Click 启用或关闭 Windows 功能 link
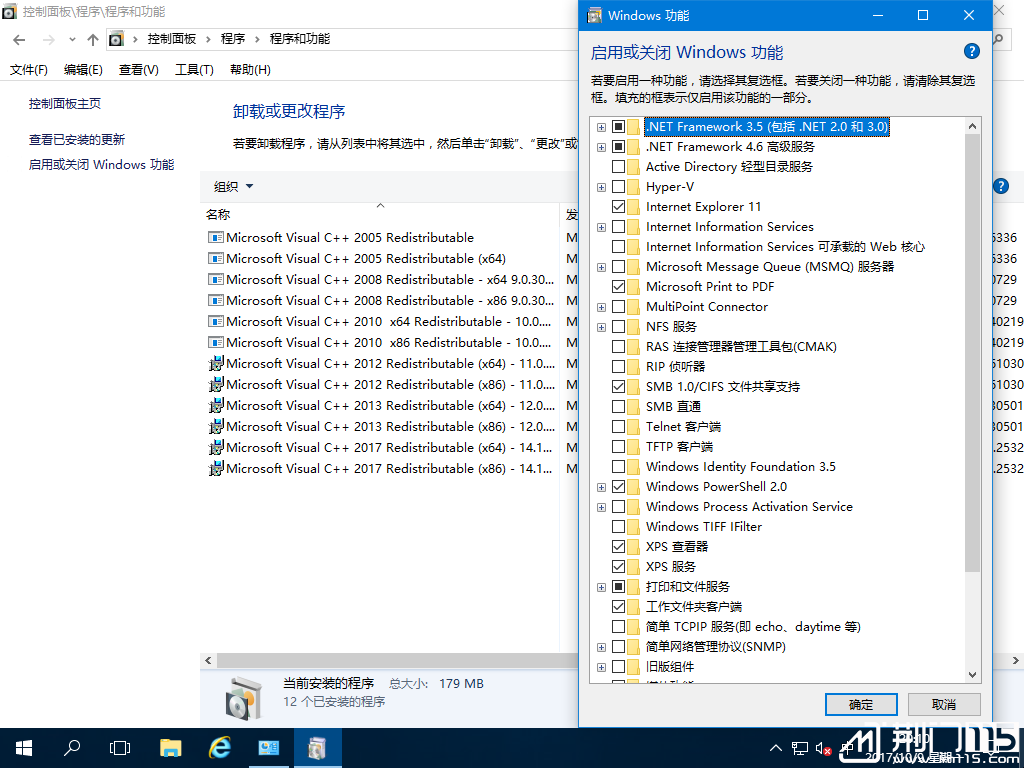 point(101,165)
